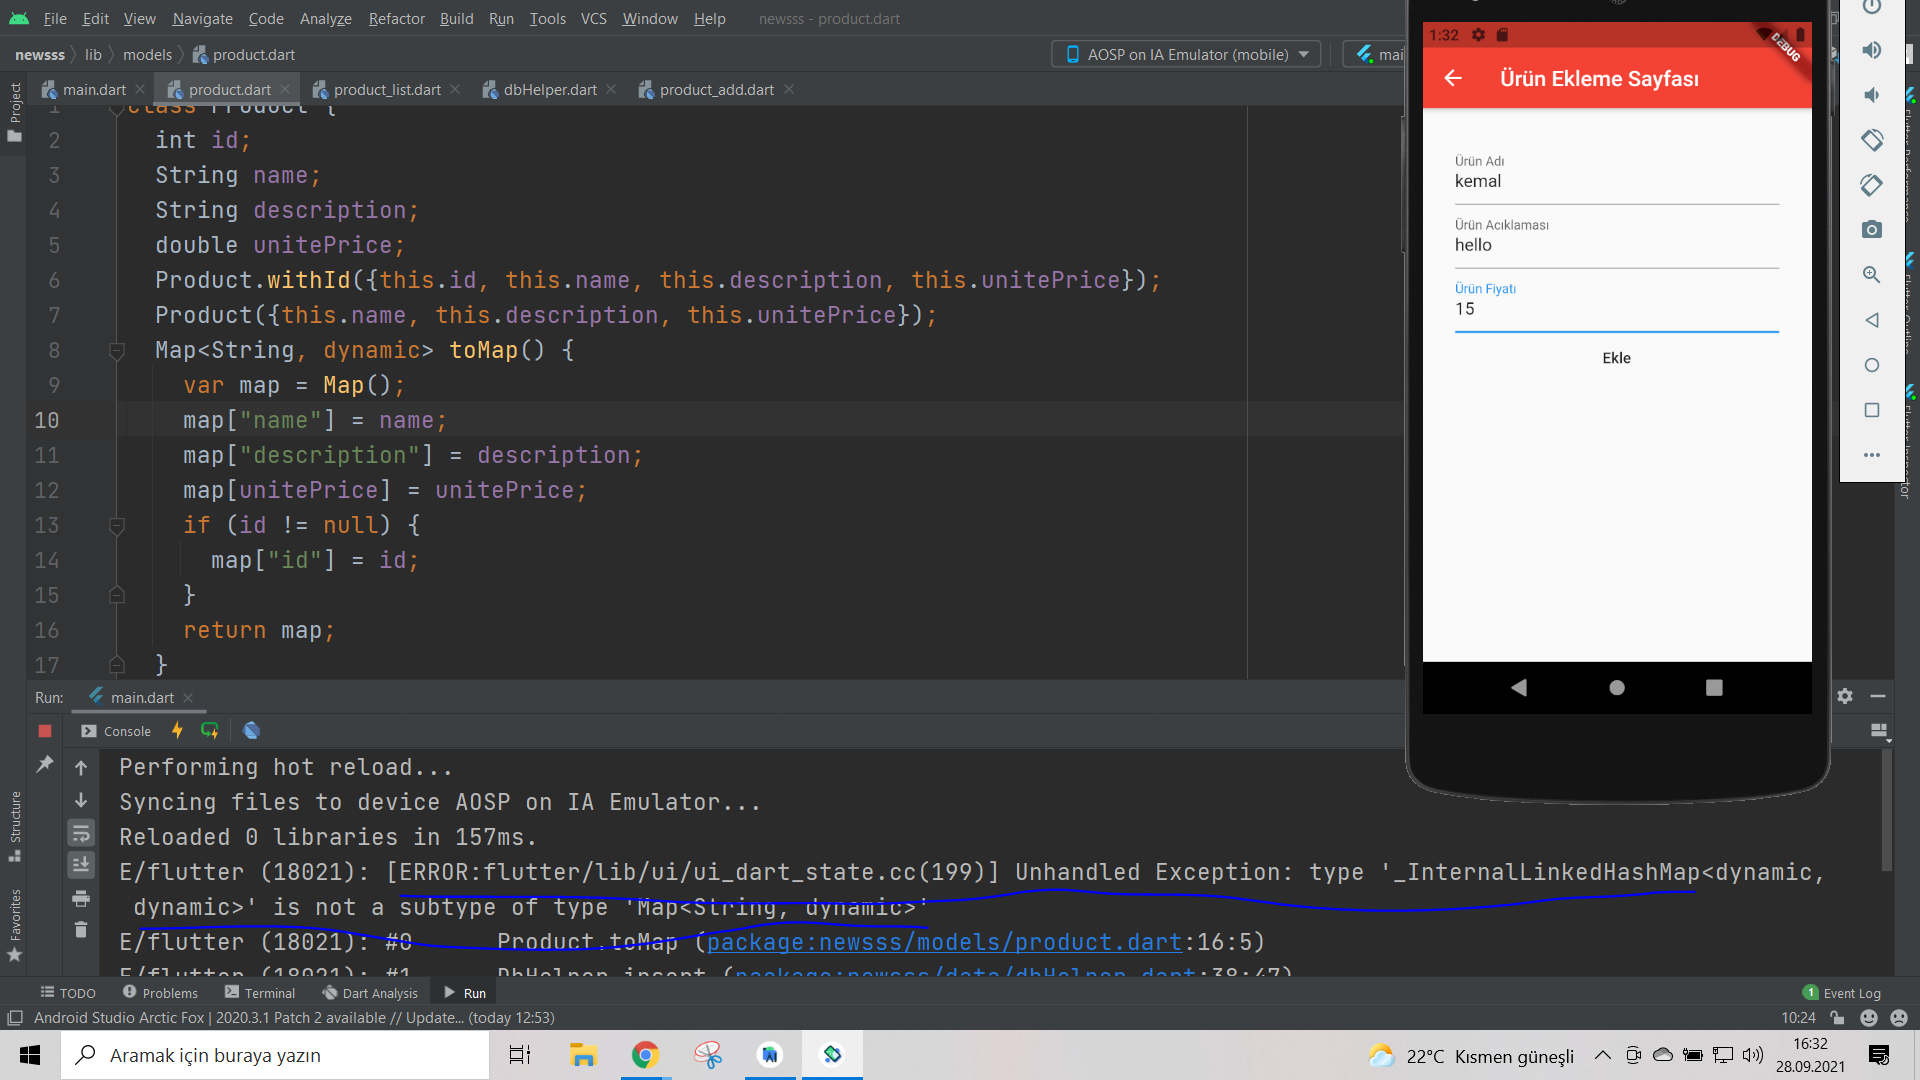Open Favorites tool window sidebar

(x=14, y=925)
